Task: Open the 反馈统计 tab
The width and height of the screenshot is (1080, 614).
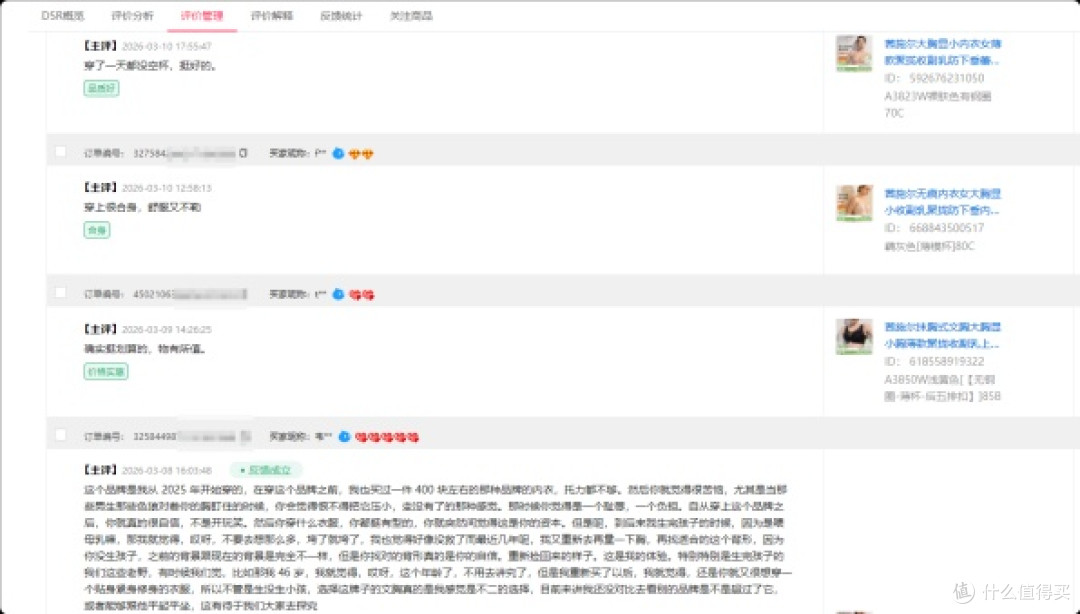Action: 341,15
